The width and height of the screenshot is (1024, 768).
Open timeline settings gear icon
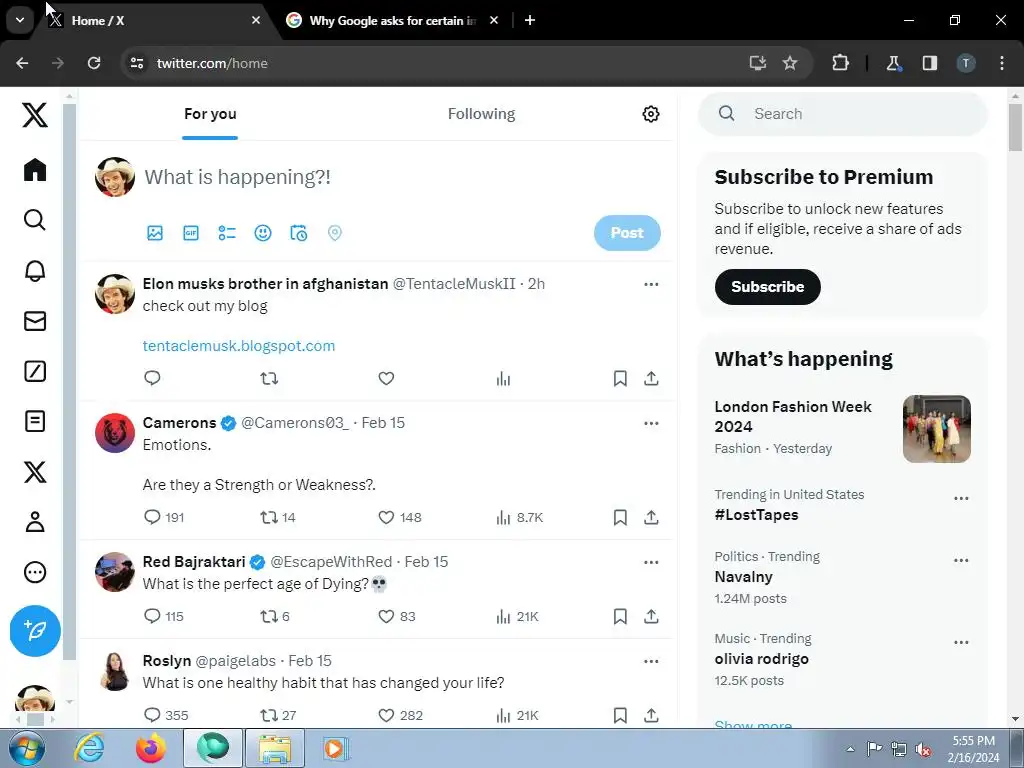coord(650,114)
